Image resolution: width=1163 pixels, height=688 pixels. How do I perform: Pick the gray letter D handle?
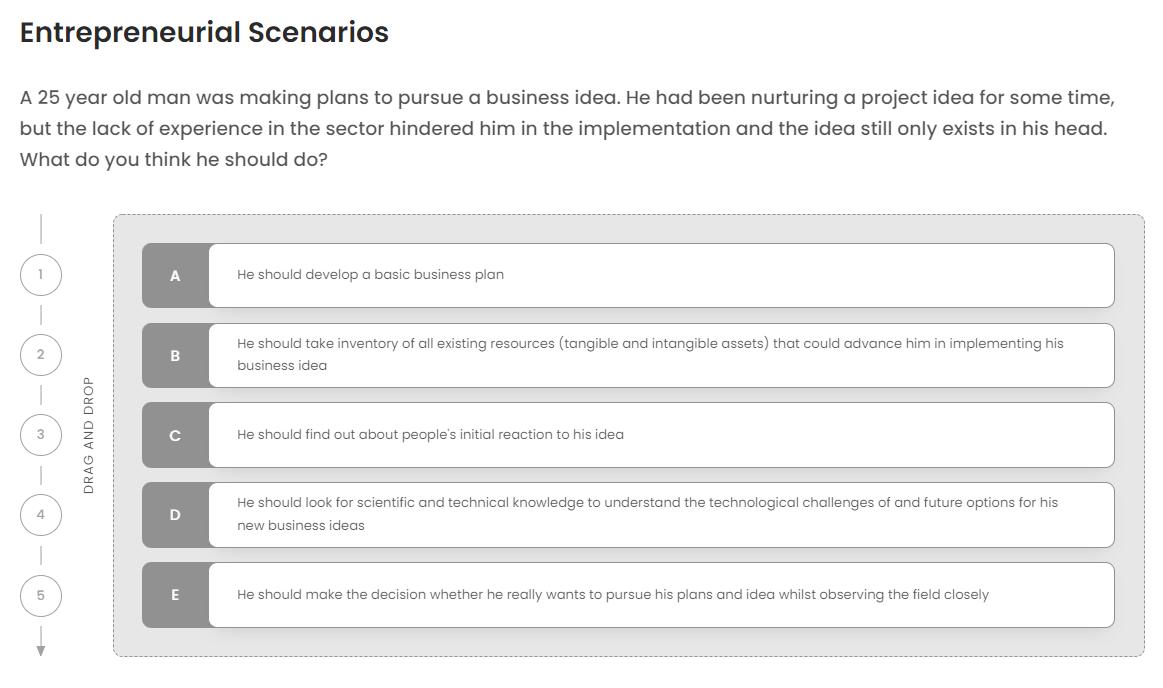176,515
